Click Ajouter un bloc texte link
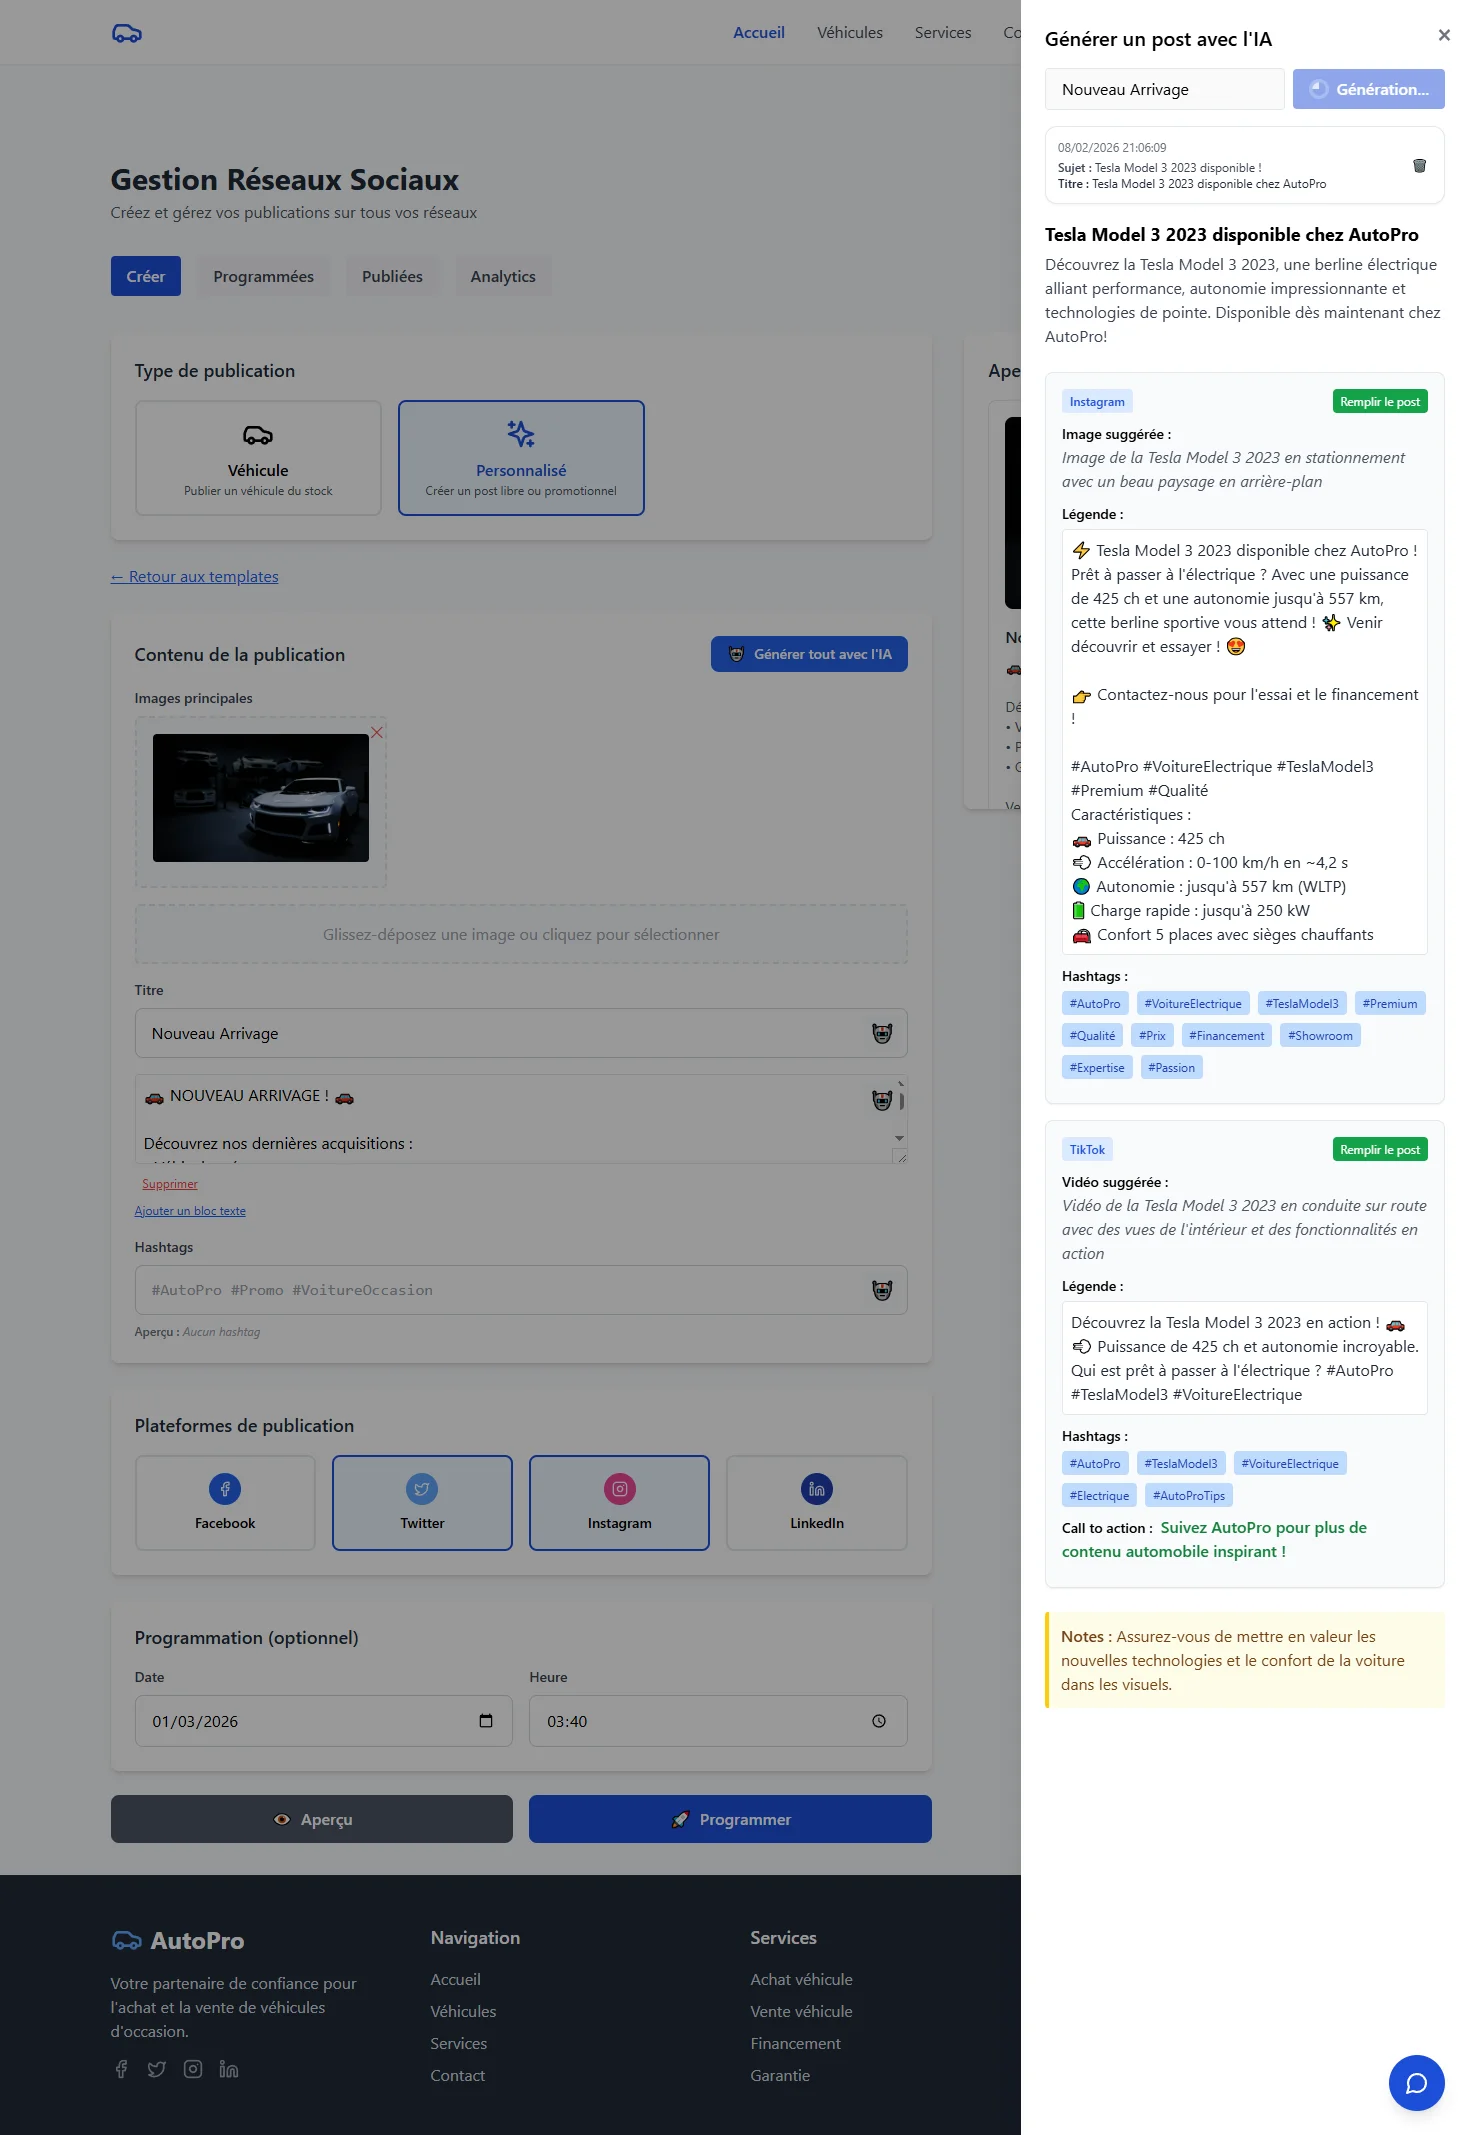Image resolution: width=1469 pixels, height=2135 pixels. pos(190,1211)
